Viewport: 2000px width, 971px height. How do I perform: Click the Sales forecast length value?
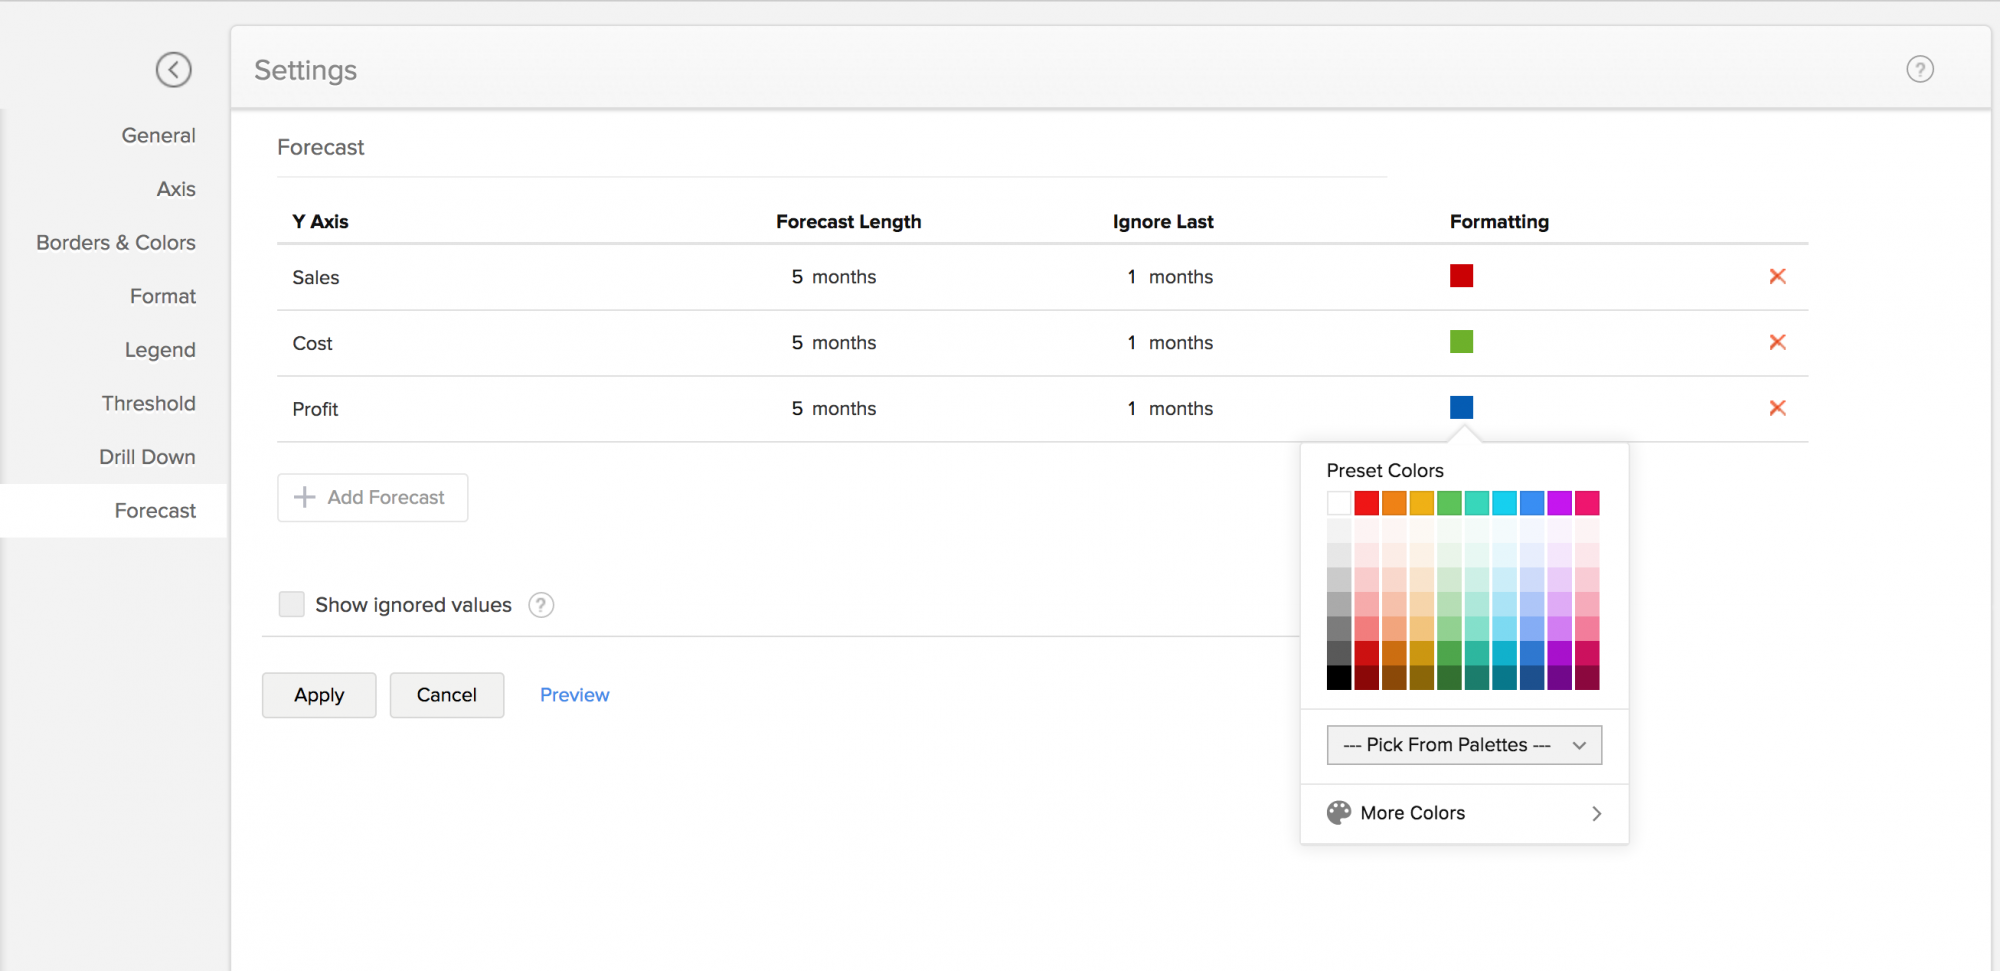coord(833,277)
